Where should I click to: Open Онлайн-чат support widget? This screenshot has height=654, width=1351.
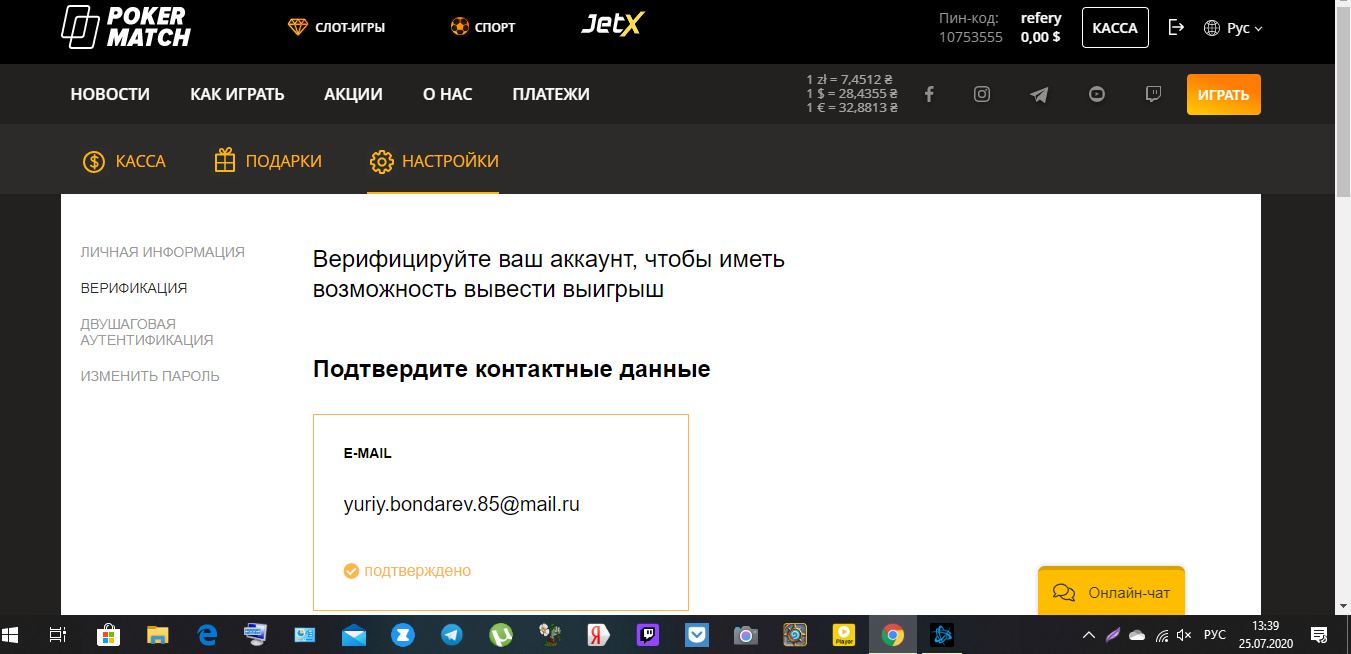[1111, 593]
